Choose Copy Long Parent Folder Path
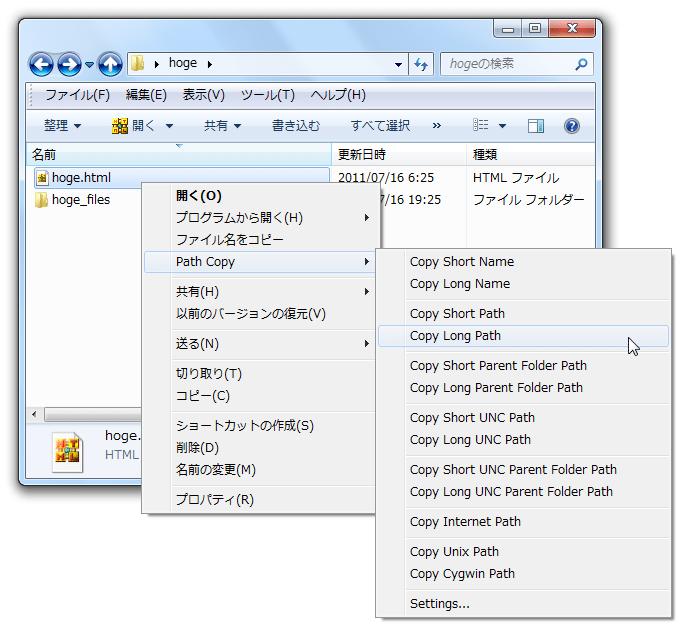This screenshot has height=626, width=681. (523, 388)
